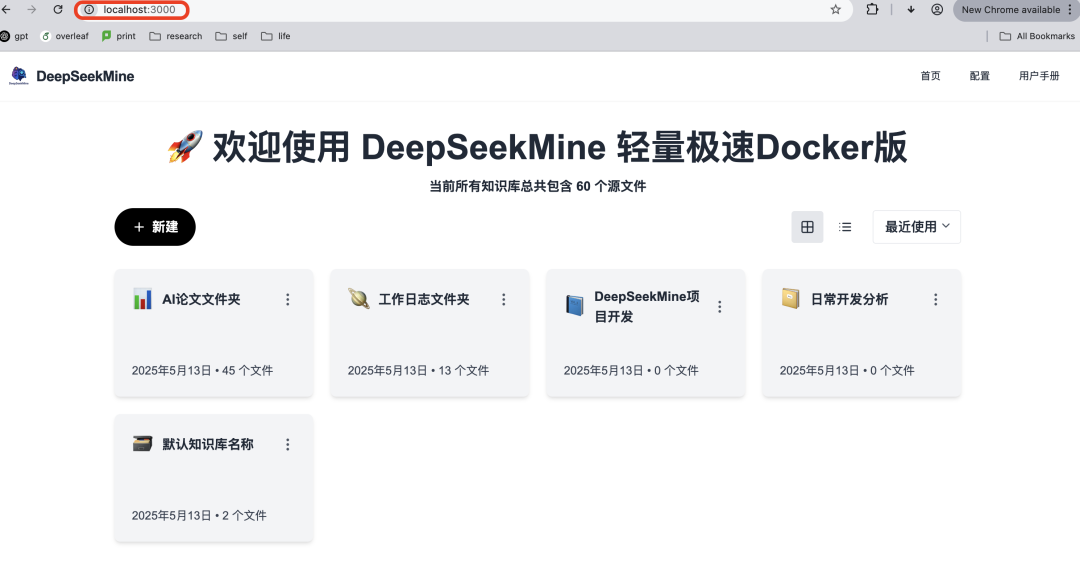Open the self bookmarks folder
This screenshot has width=1080, height=562.
pos(231,36)
